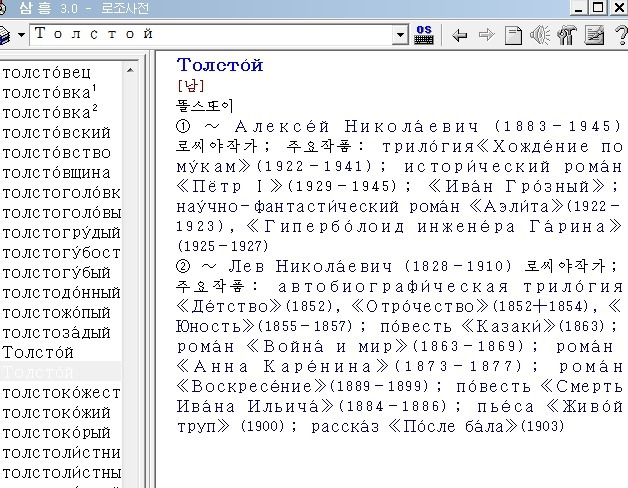Select толстоголовы entry in the list
Image resolution: width=628 pixels, height=488 pixels.
(61, 213)
